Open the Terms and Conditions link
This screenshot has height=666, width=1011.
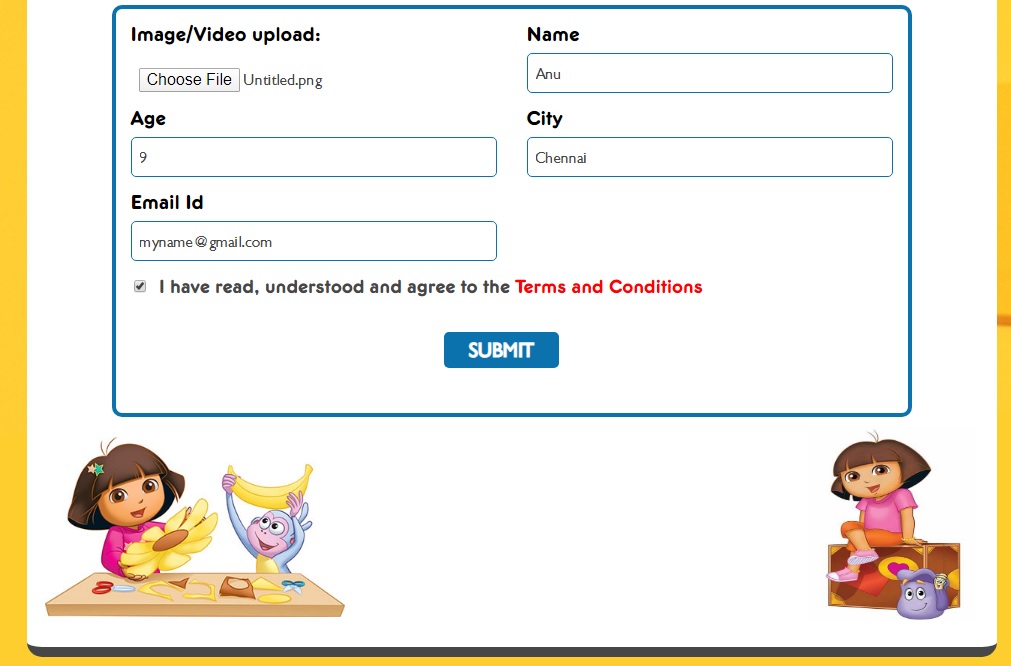coord(608,287)
